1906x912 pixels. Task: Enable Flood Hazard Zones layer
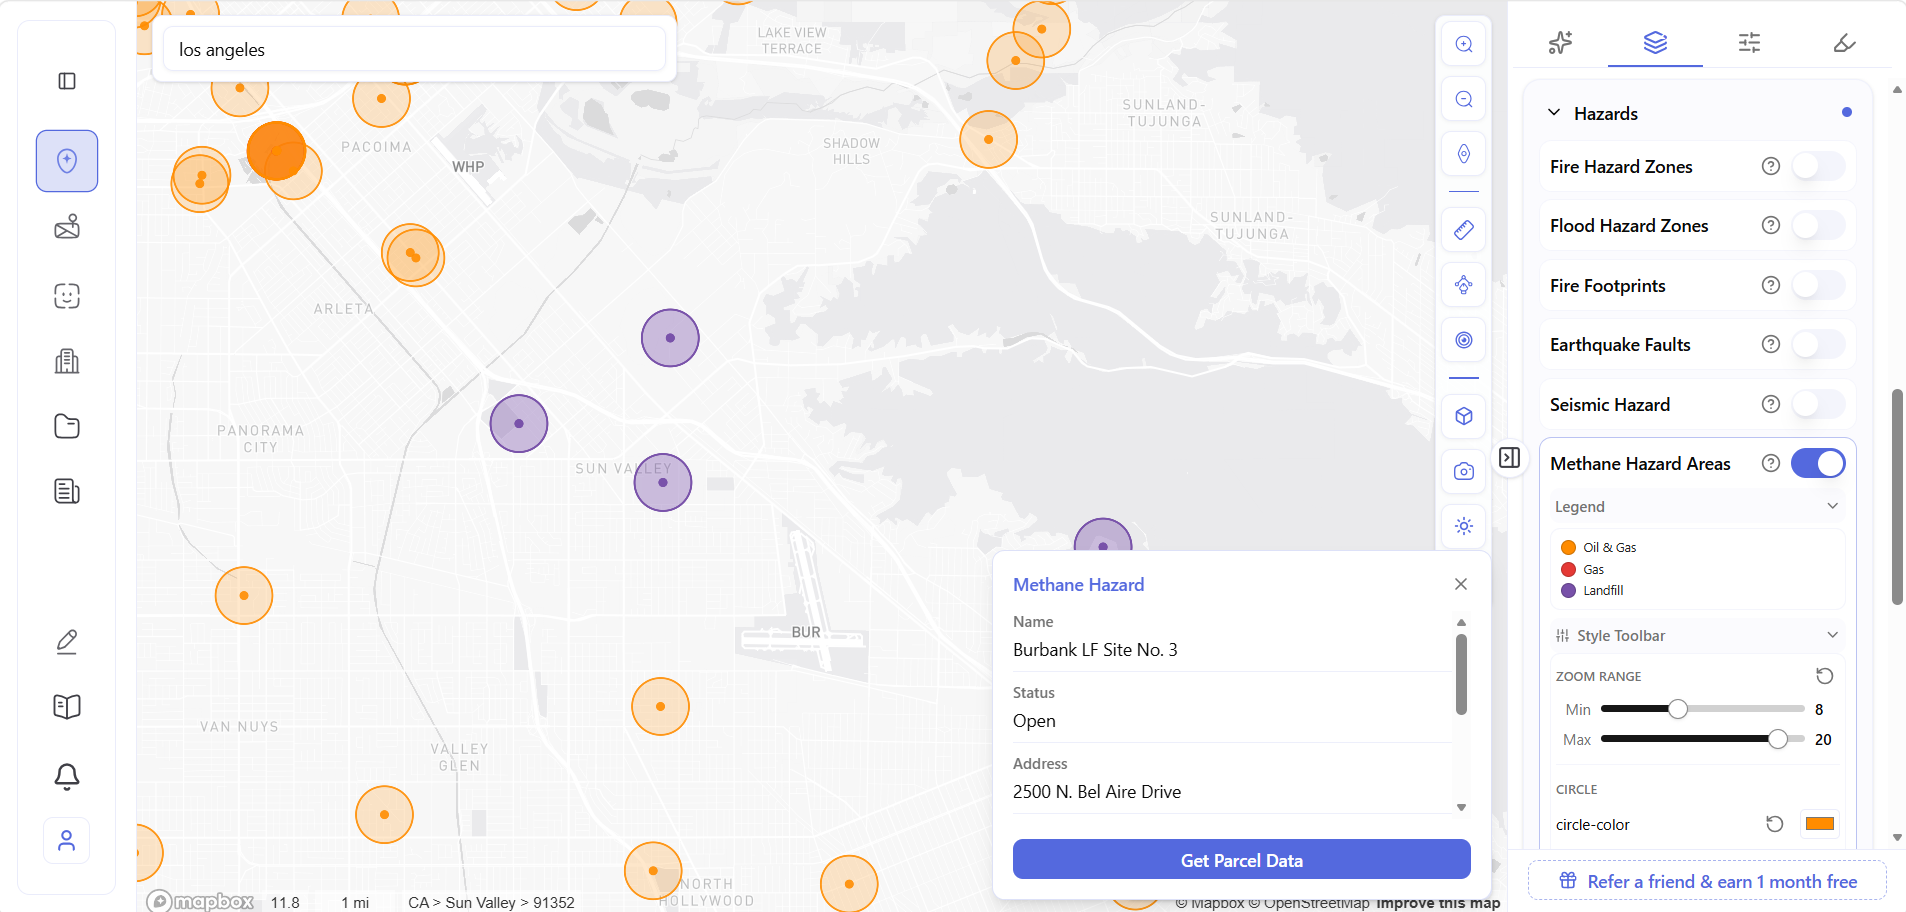pos(1818,225)
